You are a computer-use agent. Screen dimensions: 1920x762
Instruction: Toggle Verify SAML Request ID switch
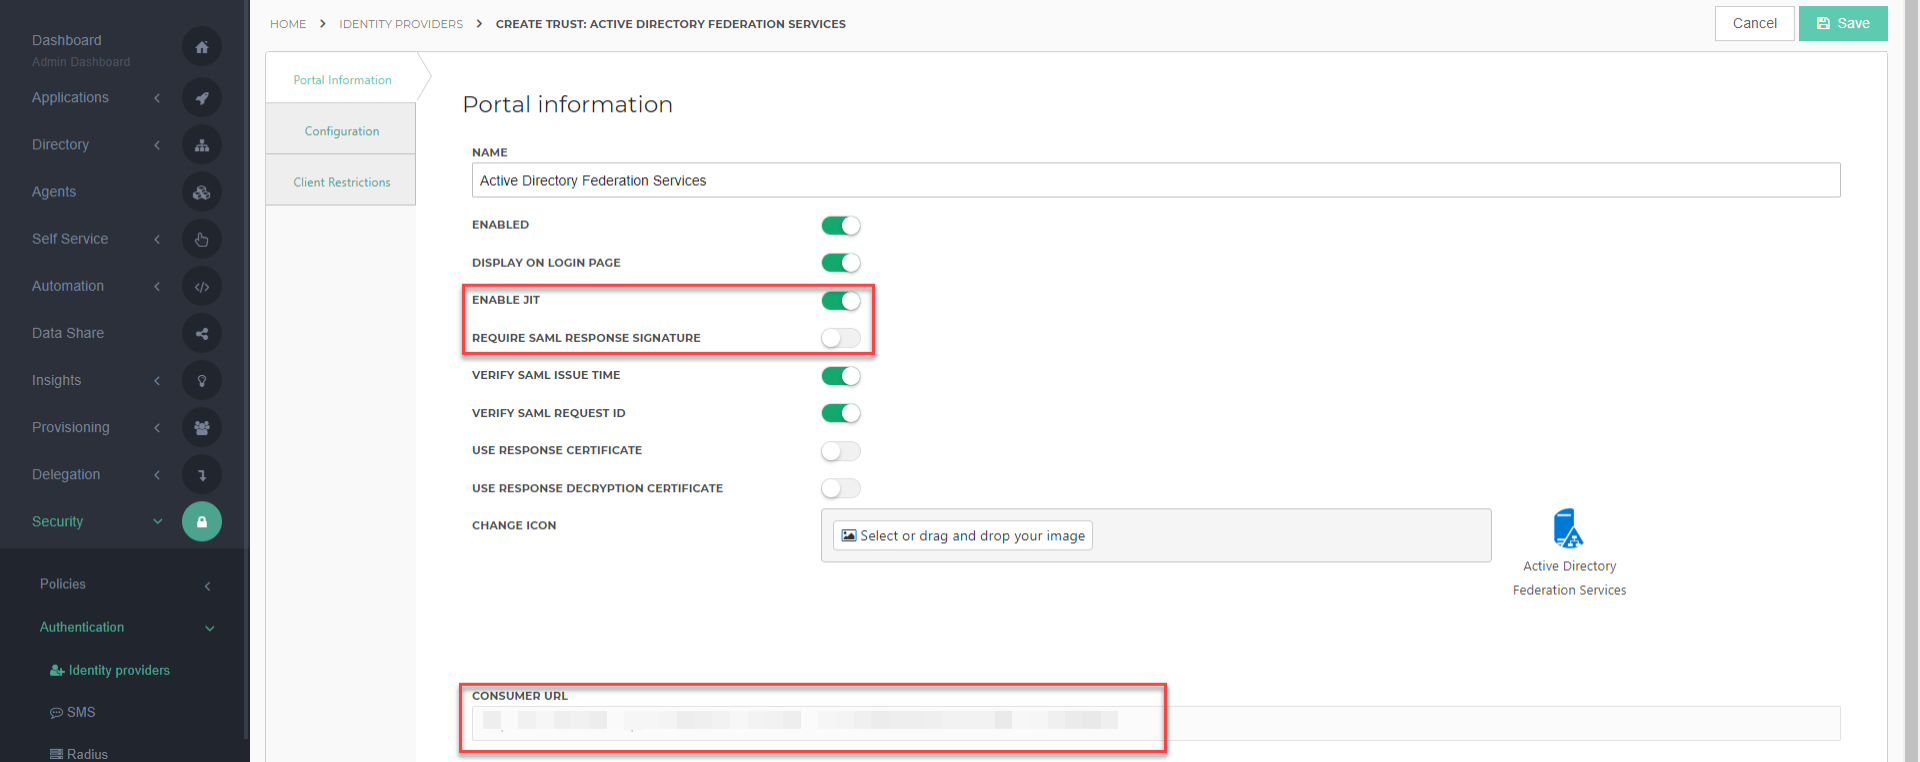coord(841,413)
